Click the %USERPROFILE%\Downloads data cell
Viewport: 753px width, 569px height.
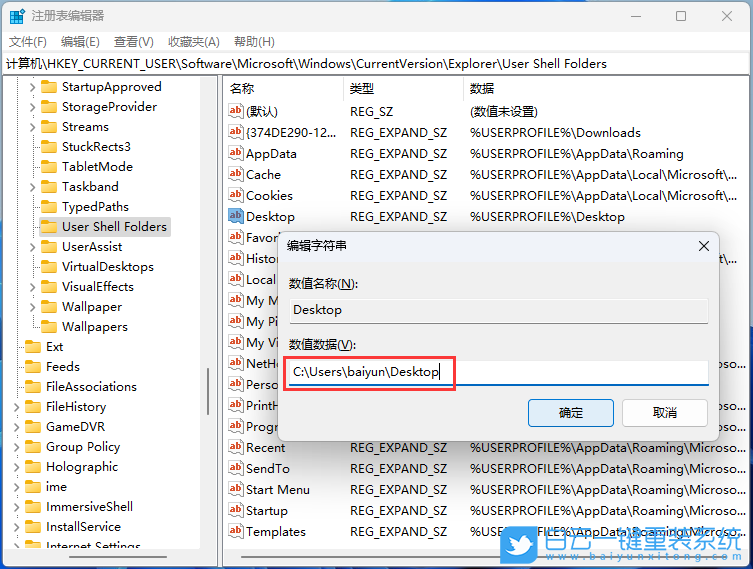pyautogui.click(x=555, y=133)
